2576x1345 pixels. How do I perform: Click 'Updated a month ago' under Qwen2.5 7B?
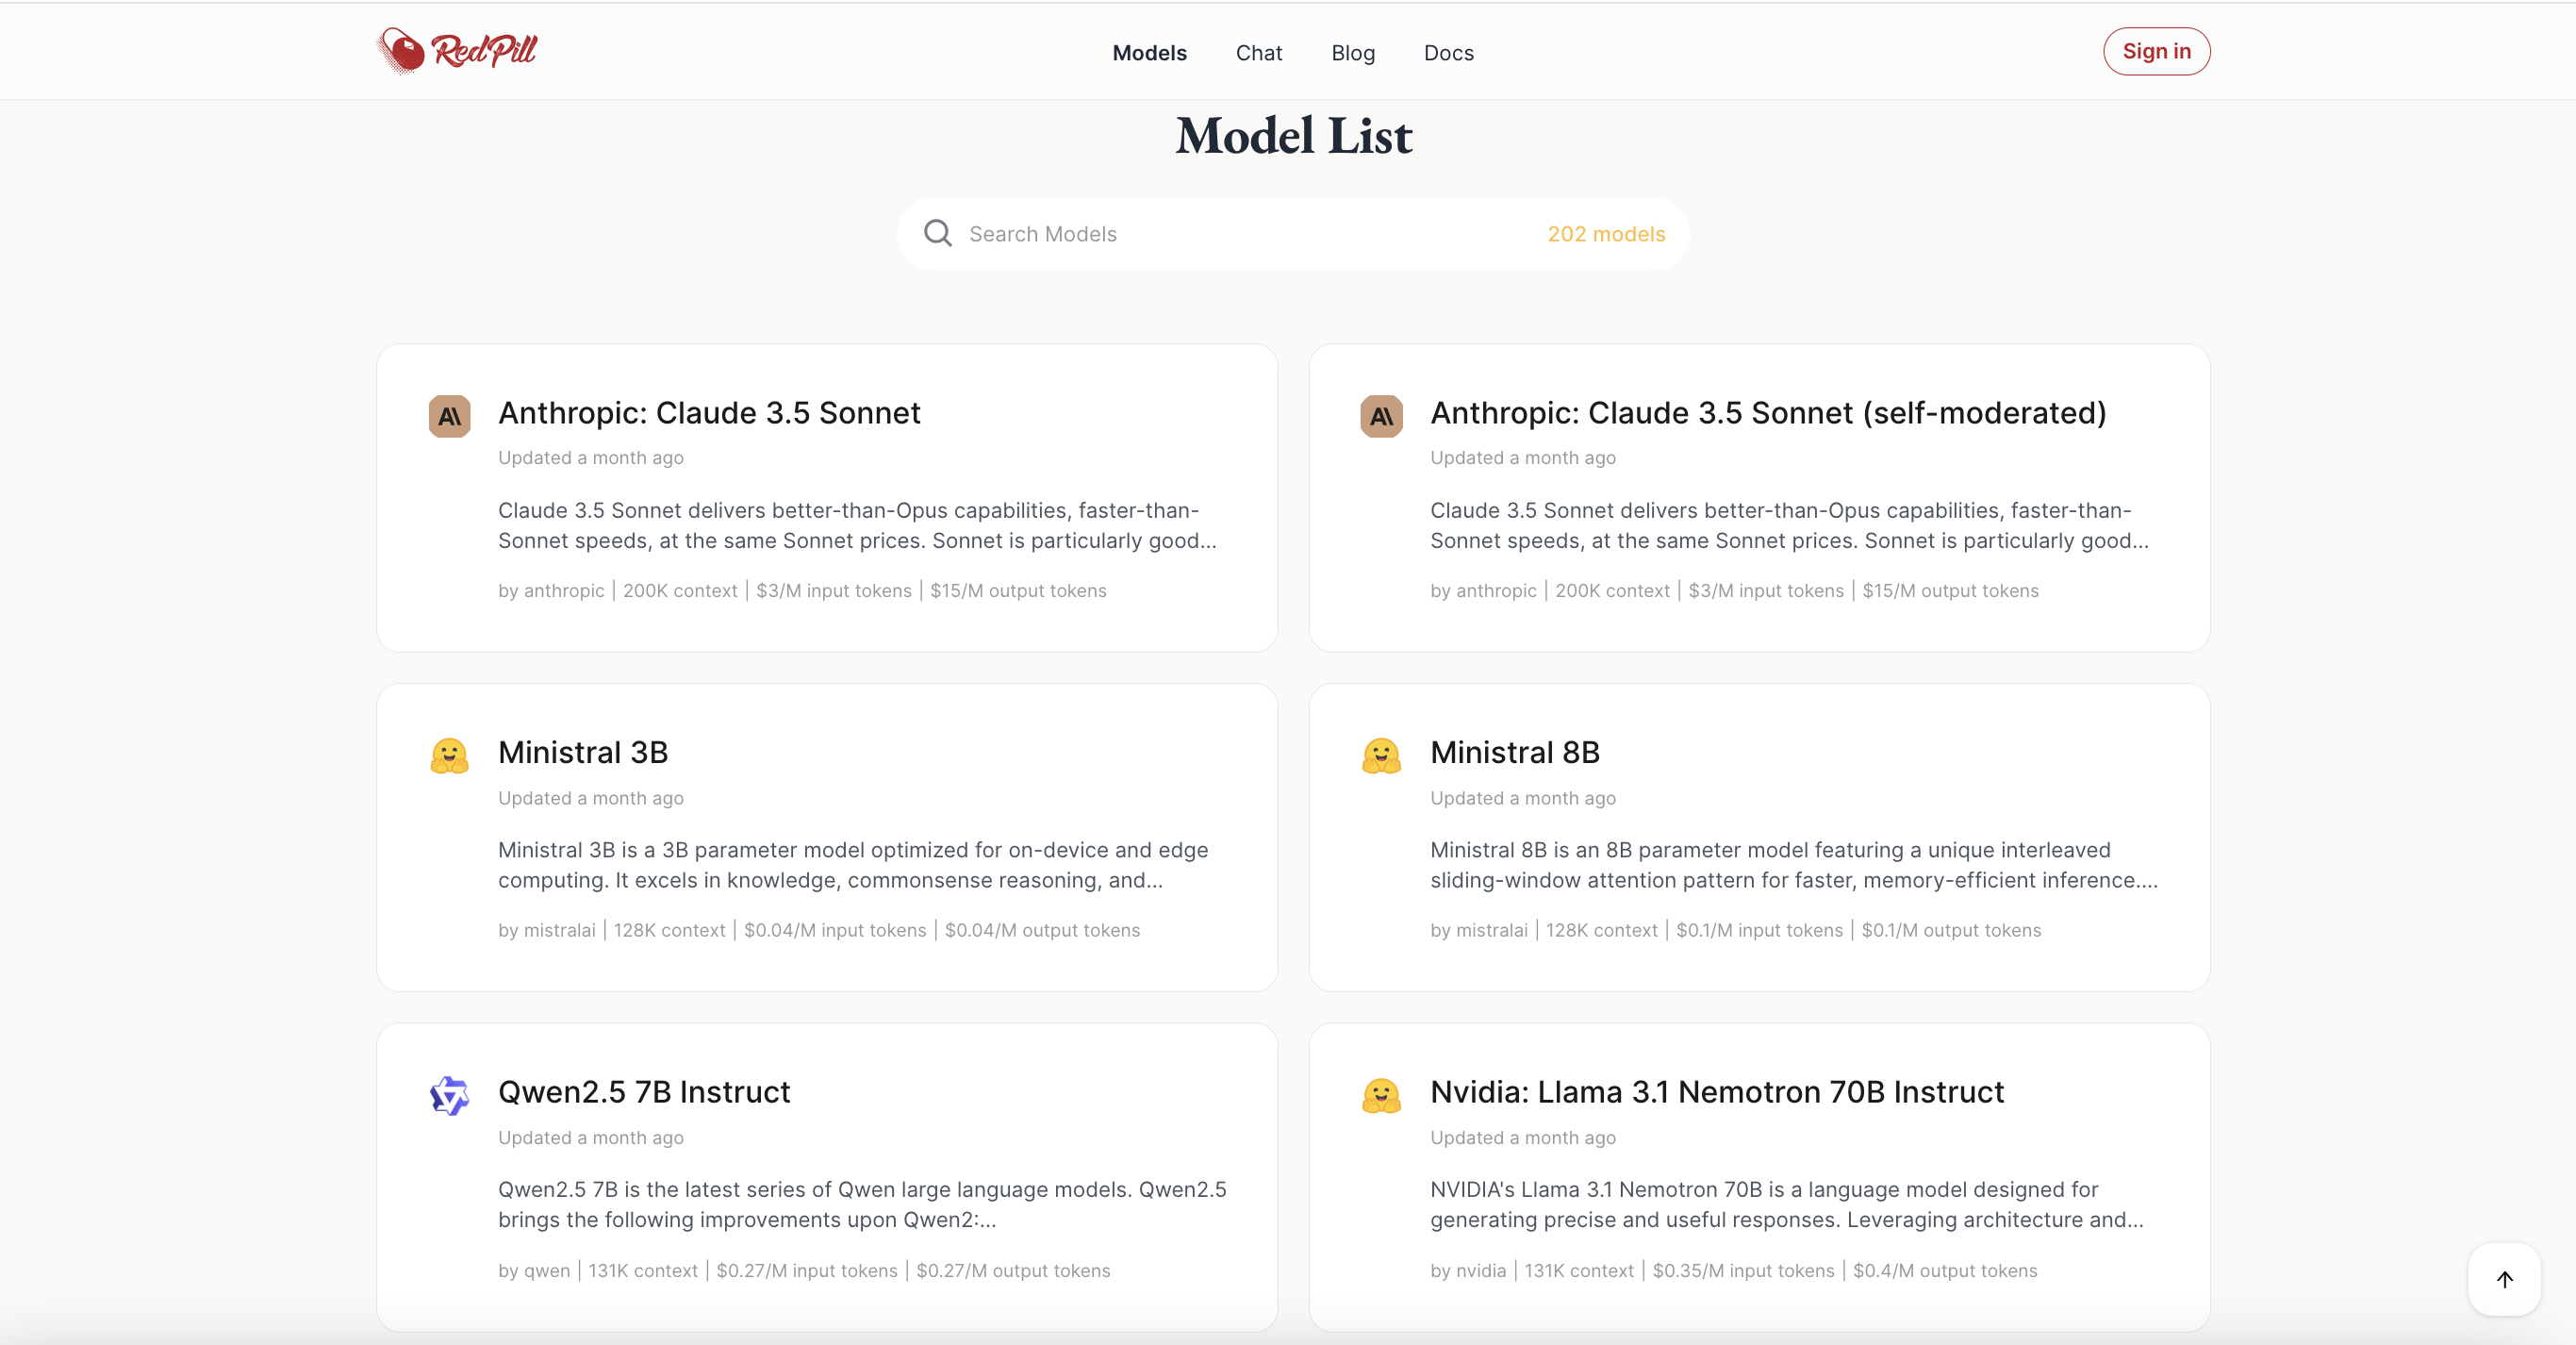point(591,1137)
